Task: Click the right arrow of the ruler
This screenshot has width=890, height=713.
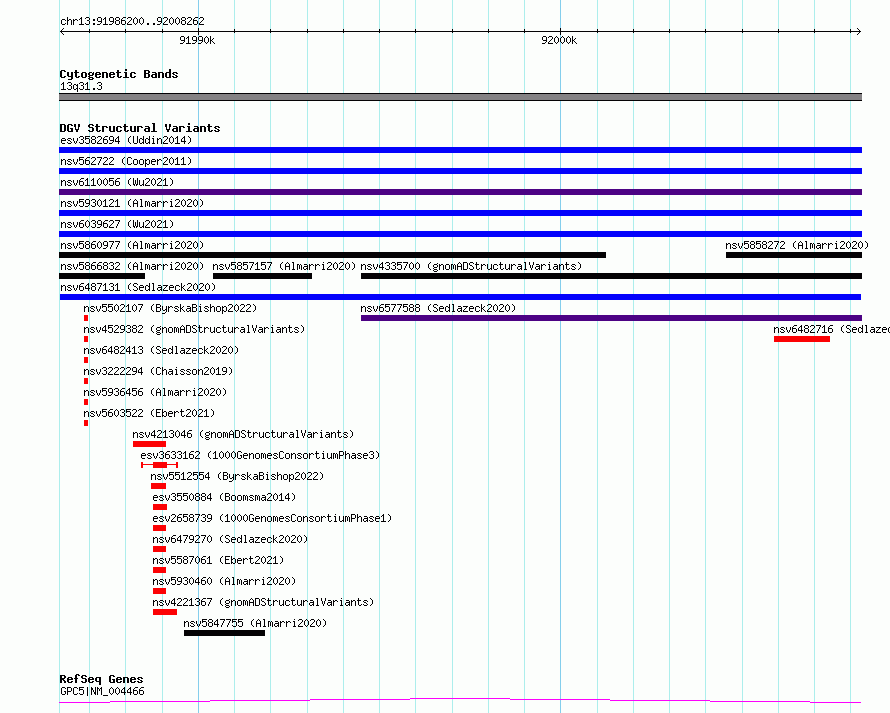Action: coord(858,32)
